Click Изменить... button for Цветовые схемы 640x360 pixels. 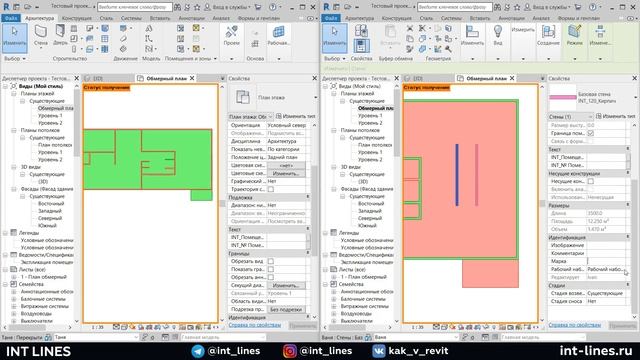(286, 173)
